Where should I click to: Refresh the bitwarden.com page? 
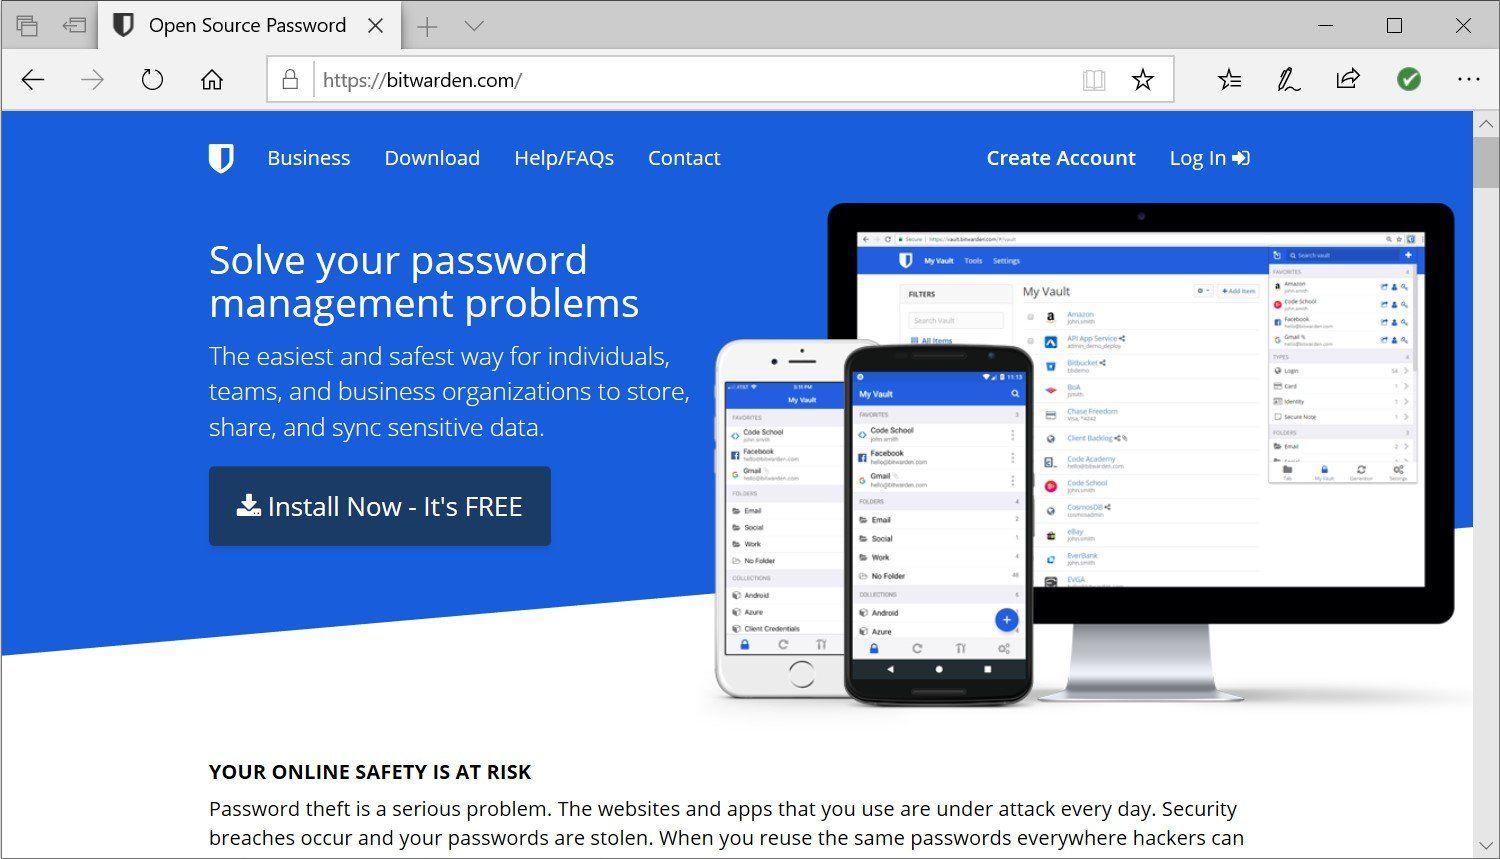(152, 80)
